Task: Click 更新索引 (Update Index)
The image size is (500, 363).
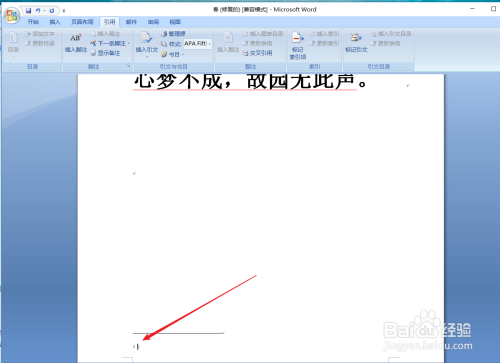Action: tap(324, 43)
